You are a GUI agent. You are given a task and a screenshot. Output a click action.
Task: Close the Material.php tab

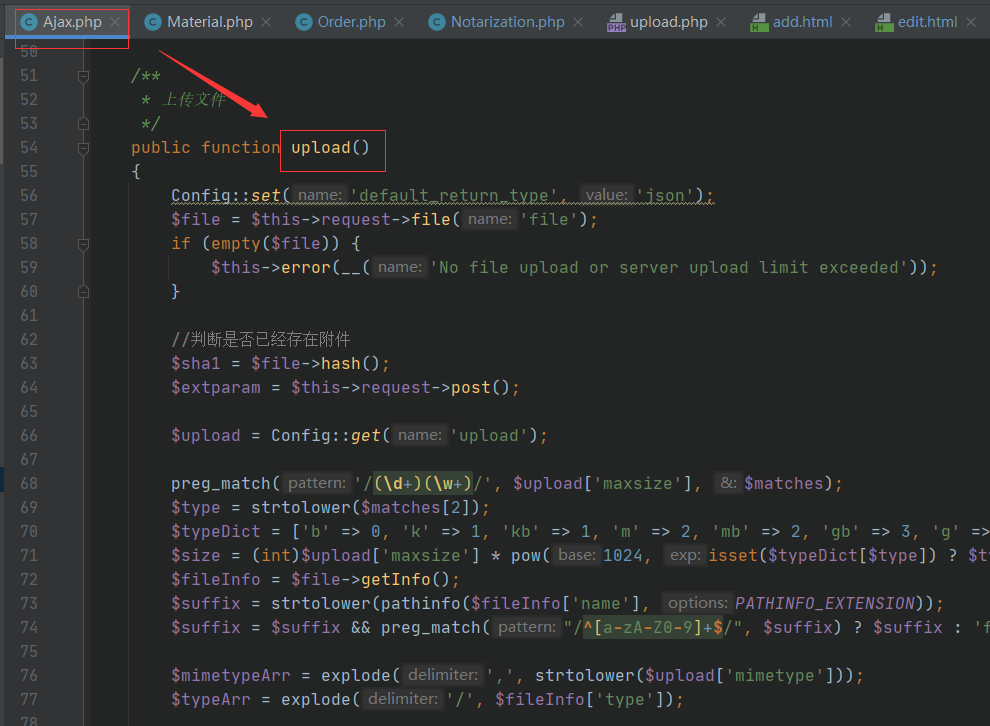266,22
